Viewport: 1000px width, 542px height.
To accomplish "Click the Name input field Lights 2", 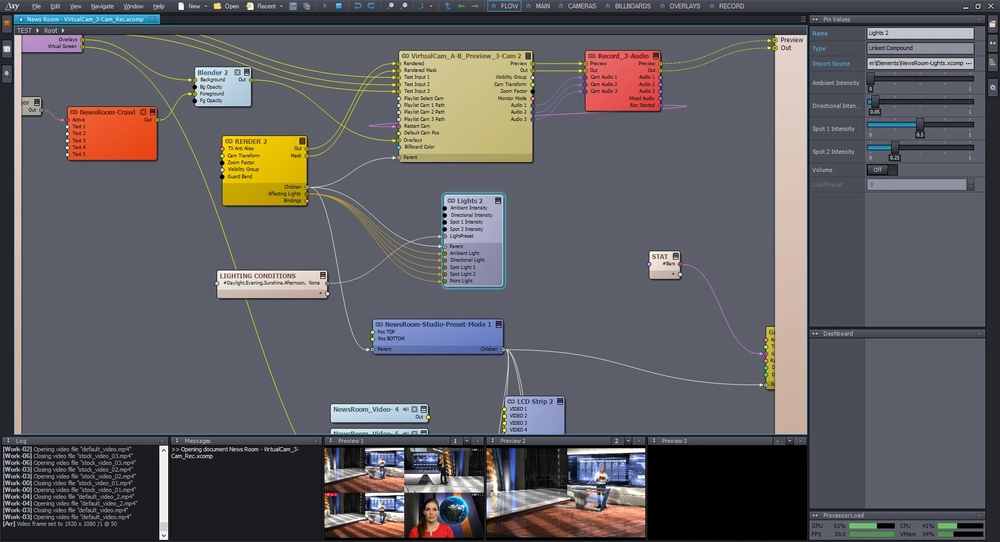I will (920, 33).
